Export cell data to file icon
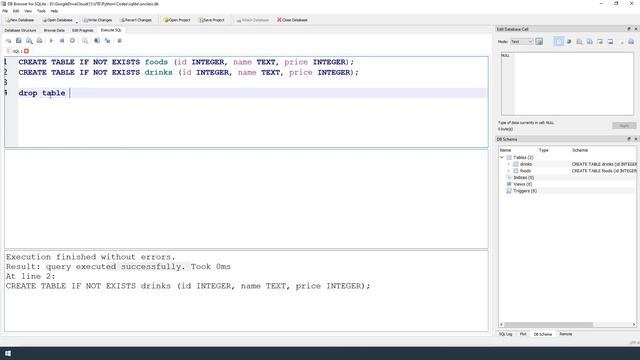Image resolution: width=640 pixels, height=360 pixels. [590, 42]
